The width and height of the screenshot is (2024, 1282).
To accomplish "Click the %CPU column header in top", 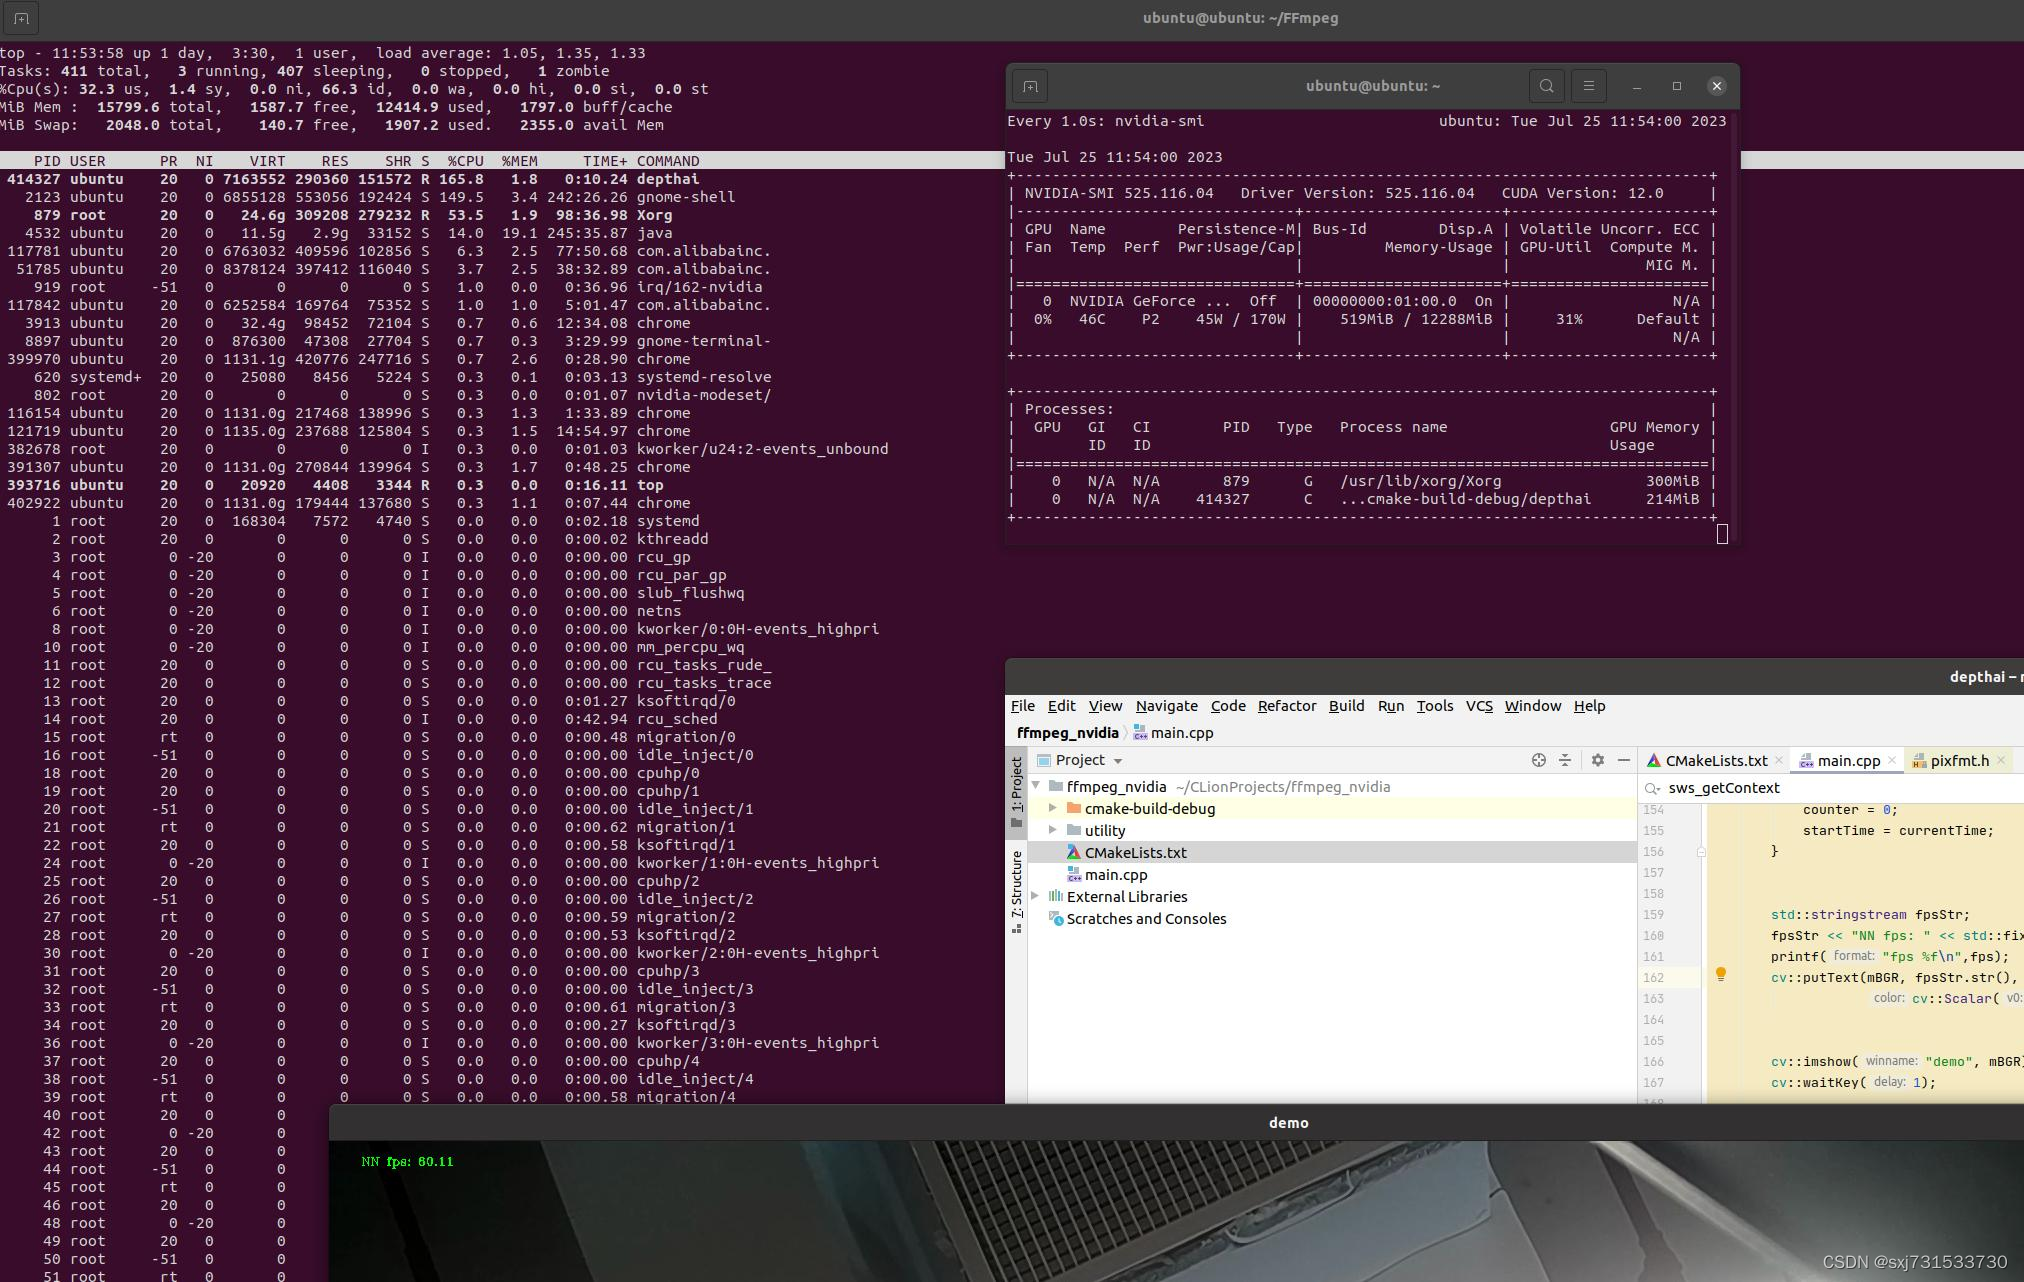I will (x=465, y=161).
